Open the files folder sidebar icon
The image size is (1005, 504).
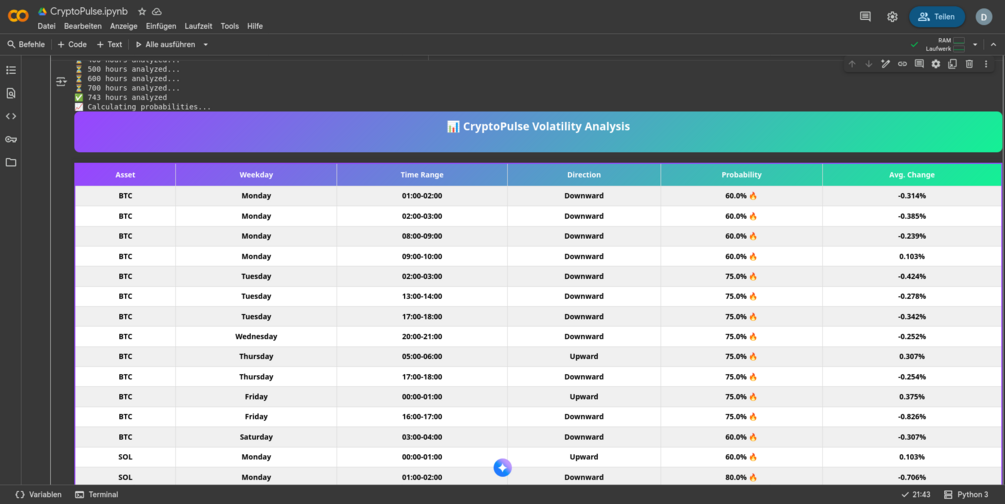11,162
